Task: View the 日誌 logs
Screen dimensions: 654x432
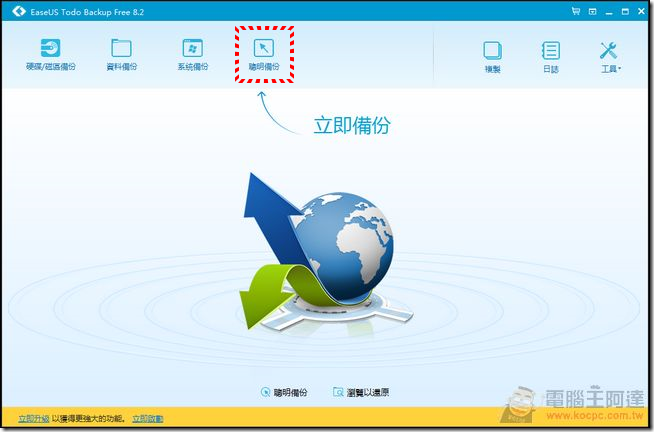Action: pos(551,57)
